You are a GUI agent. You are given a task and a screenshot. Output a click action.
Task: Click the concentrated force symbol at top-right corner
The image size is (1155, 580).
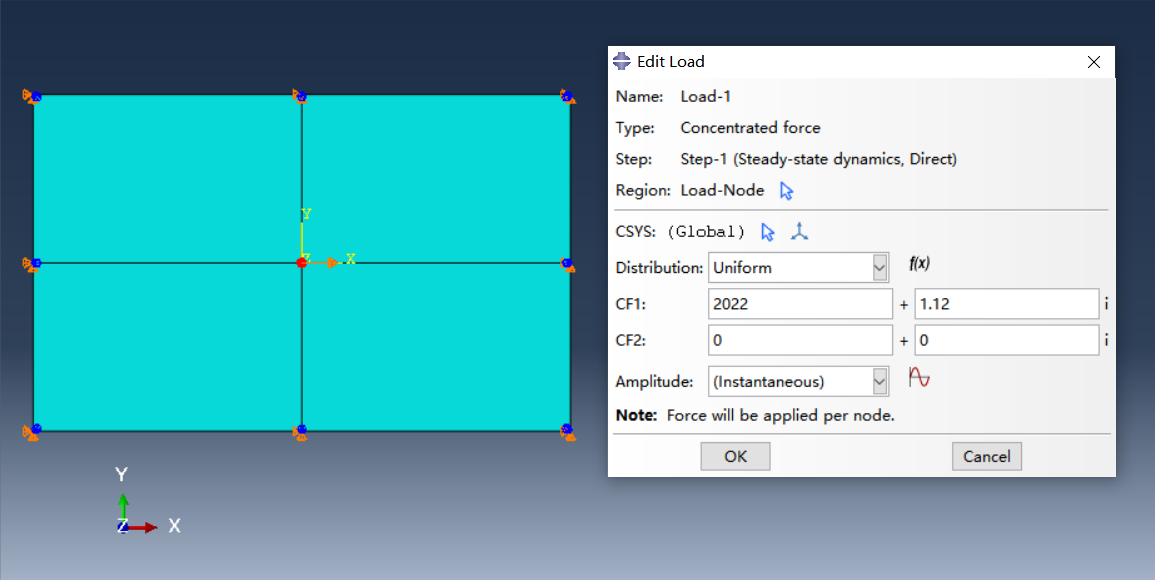[567, 97]
